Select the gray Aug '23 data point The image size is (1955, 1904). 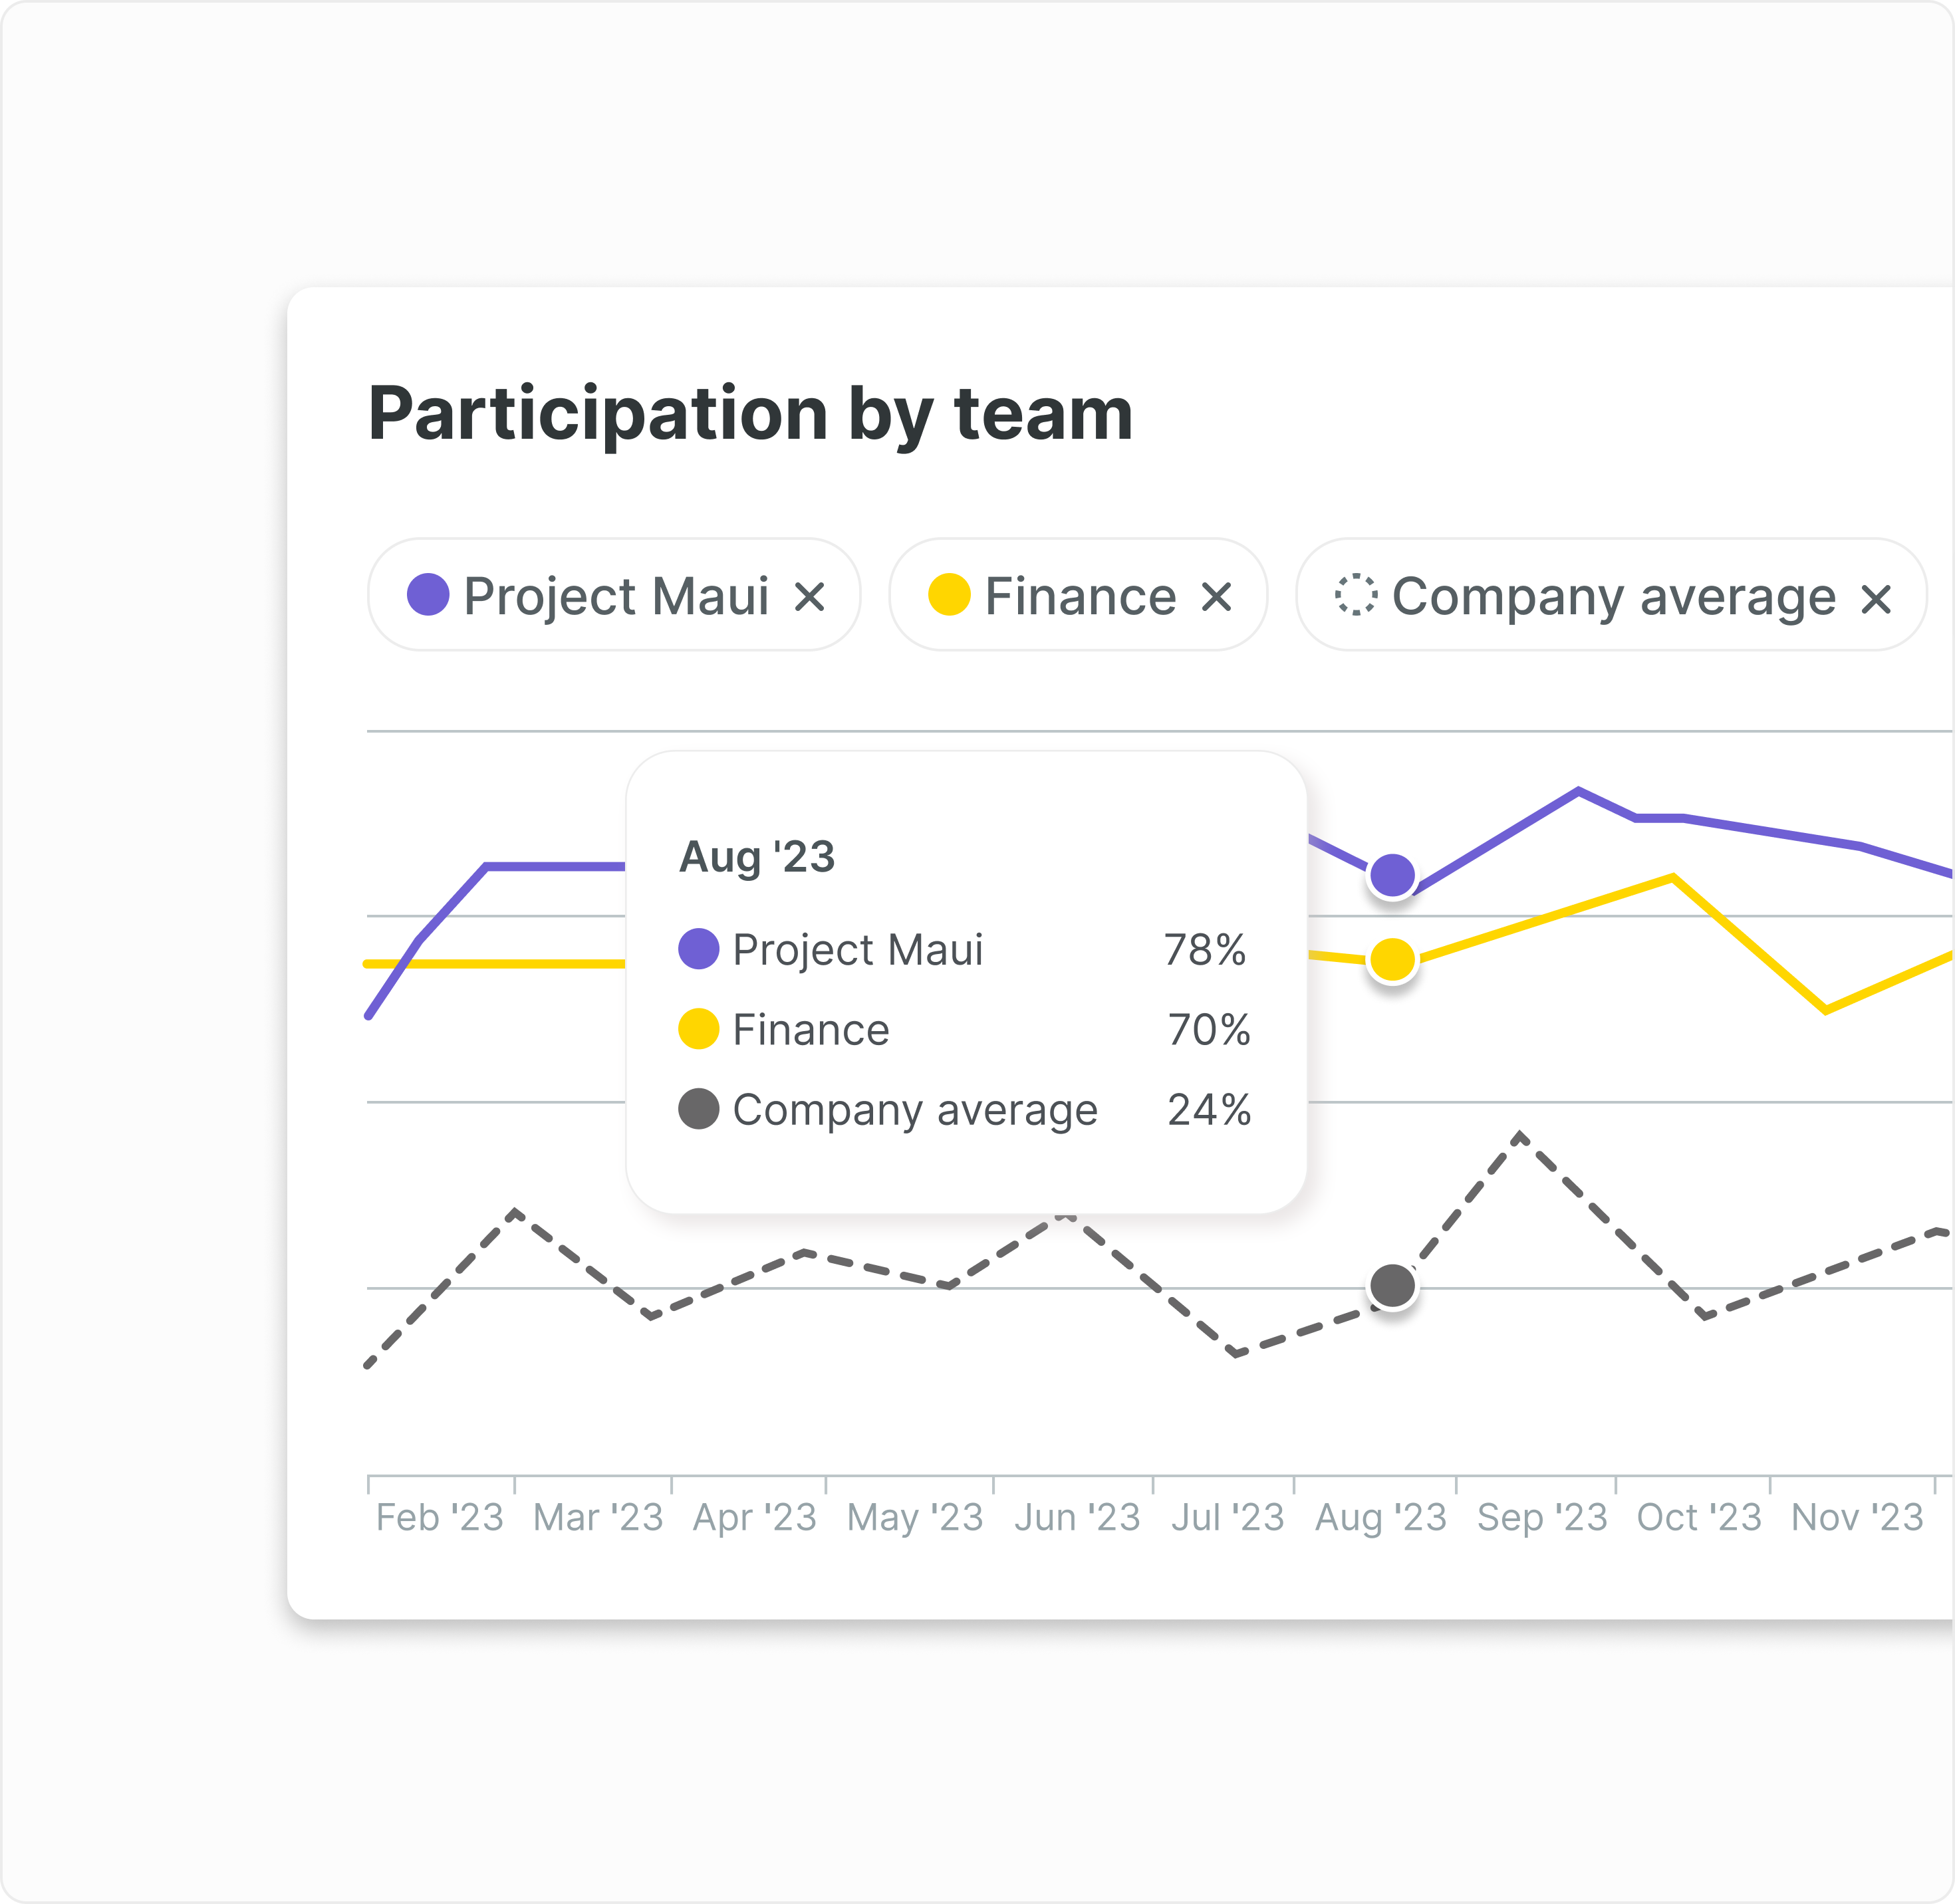click(1392, 1286)
